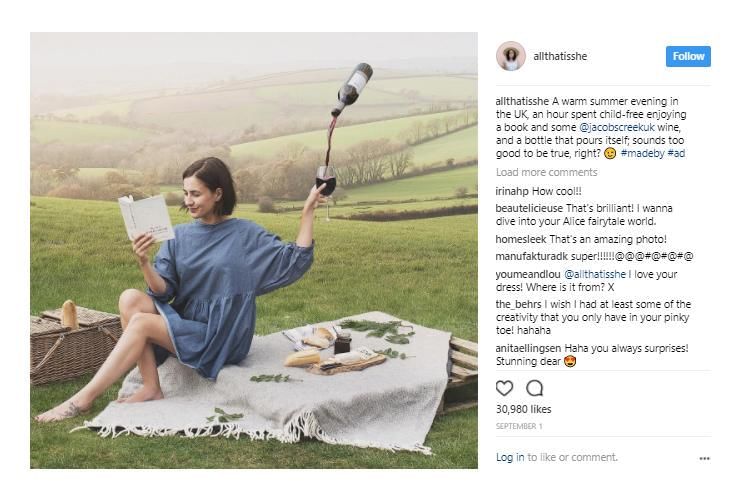
Task: Click the speech bubble comment icon
Action: click(x=534, y=388)
